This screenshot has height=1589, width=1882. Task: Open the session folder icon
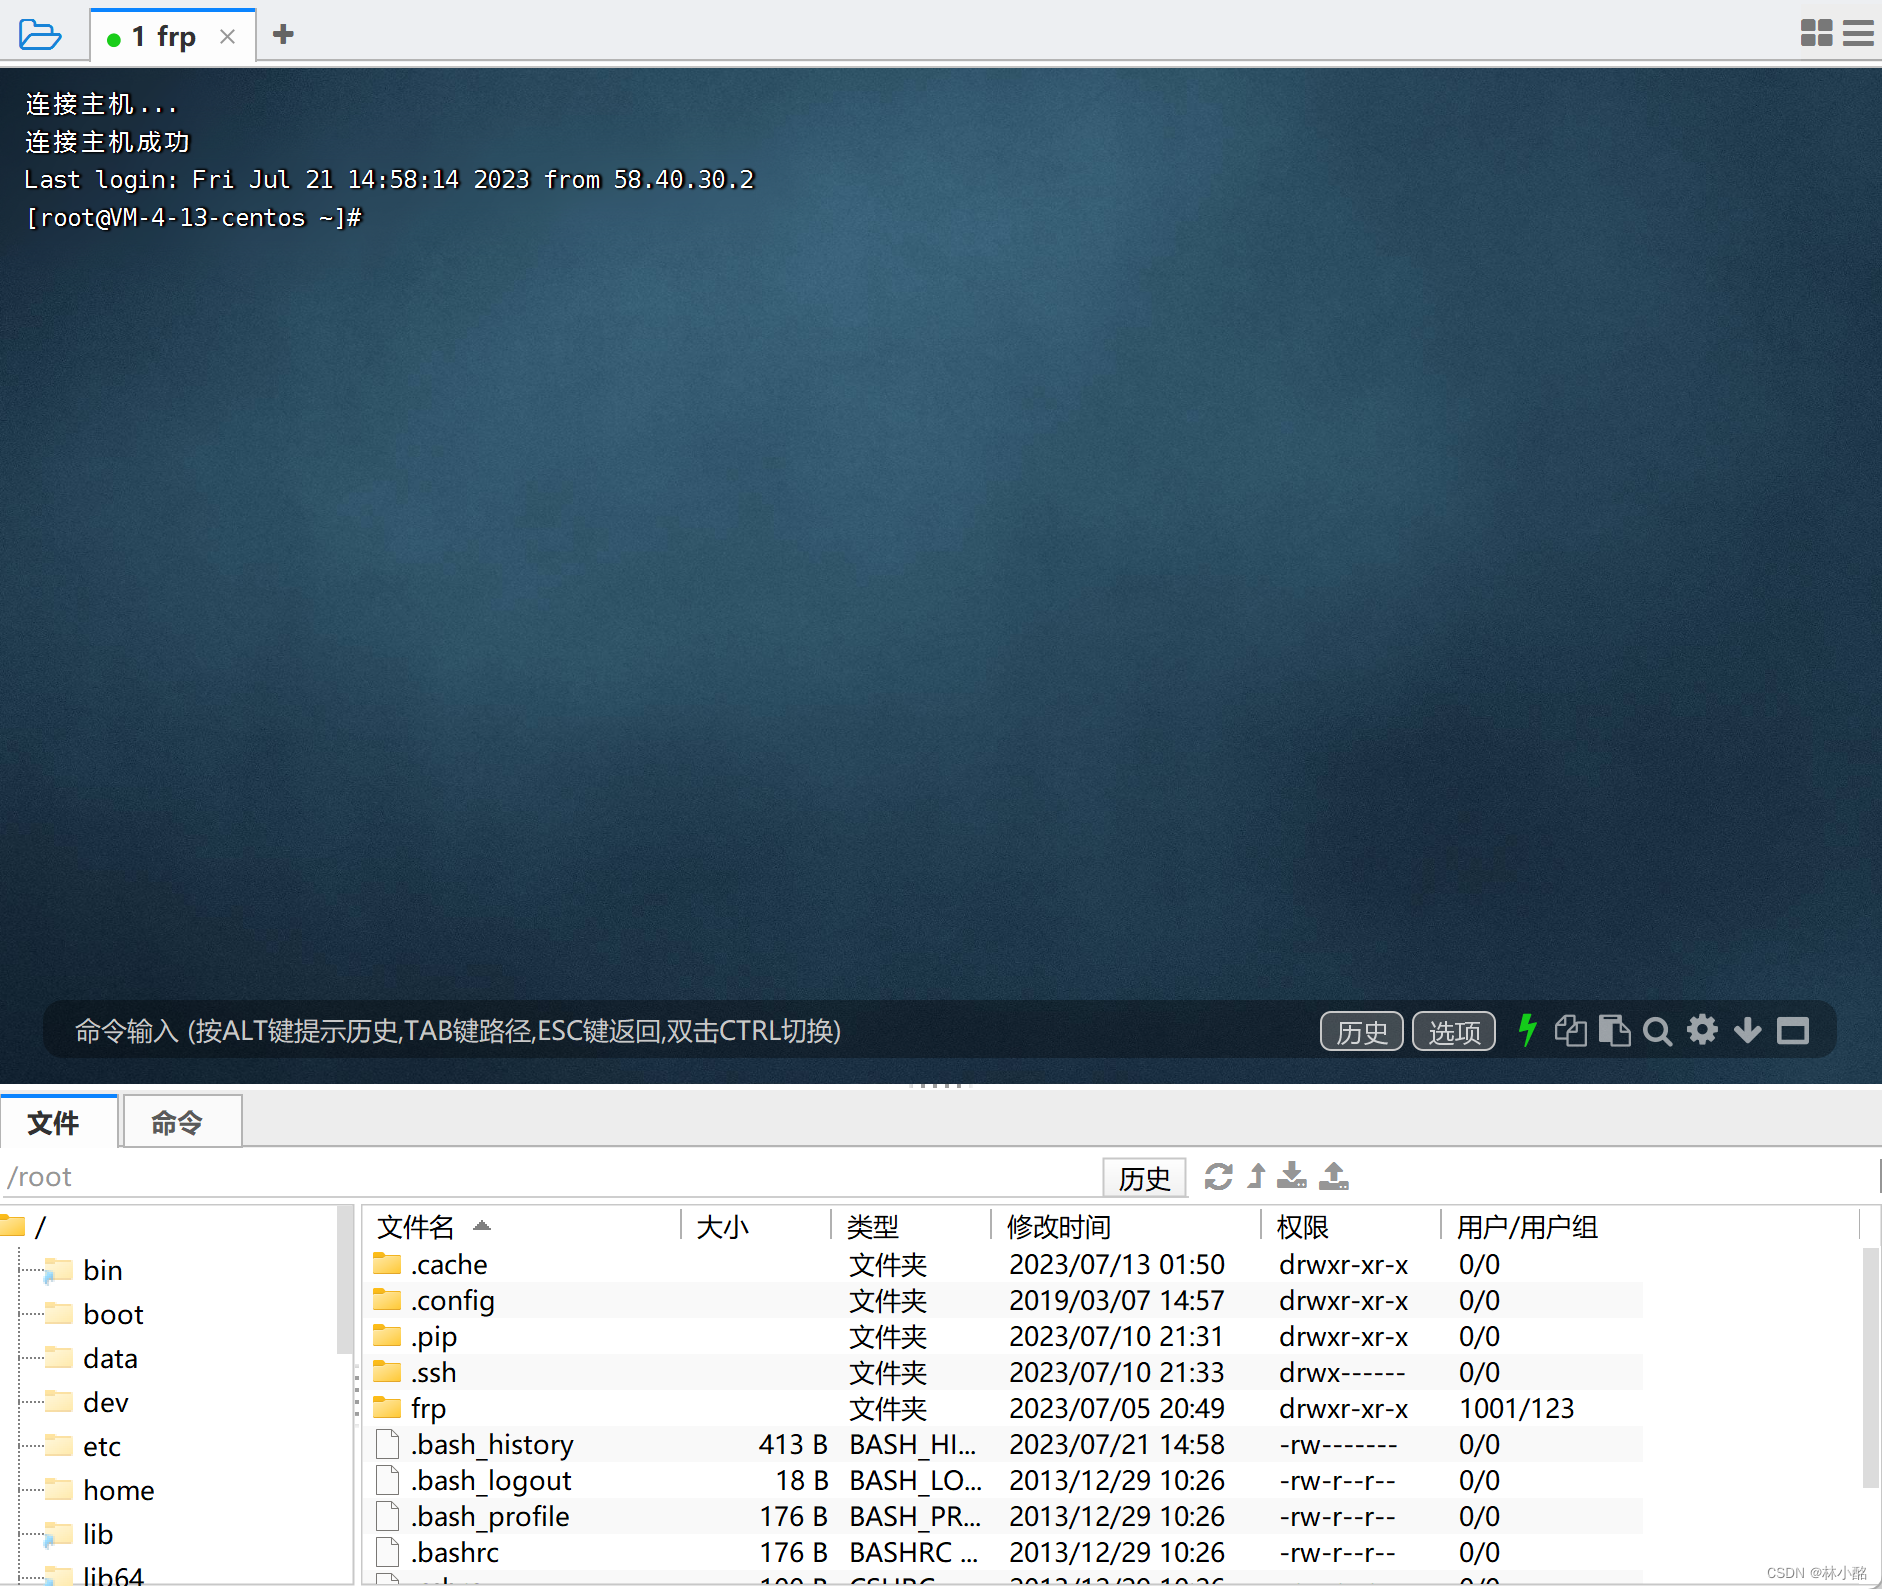[40, 35]
